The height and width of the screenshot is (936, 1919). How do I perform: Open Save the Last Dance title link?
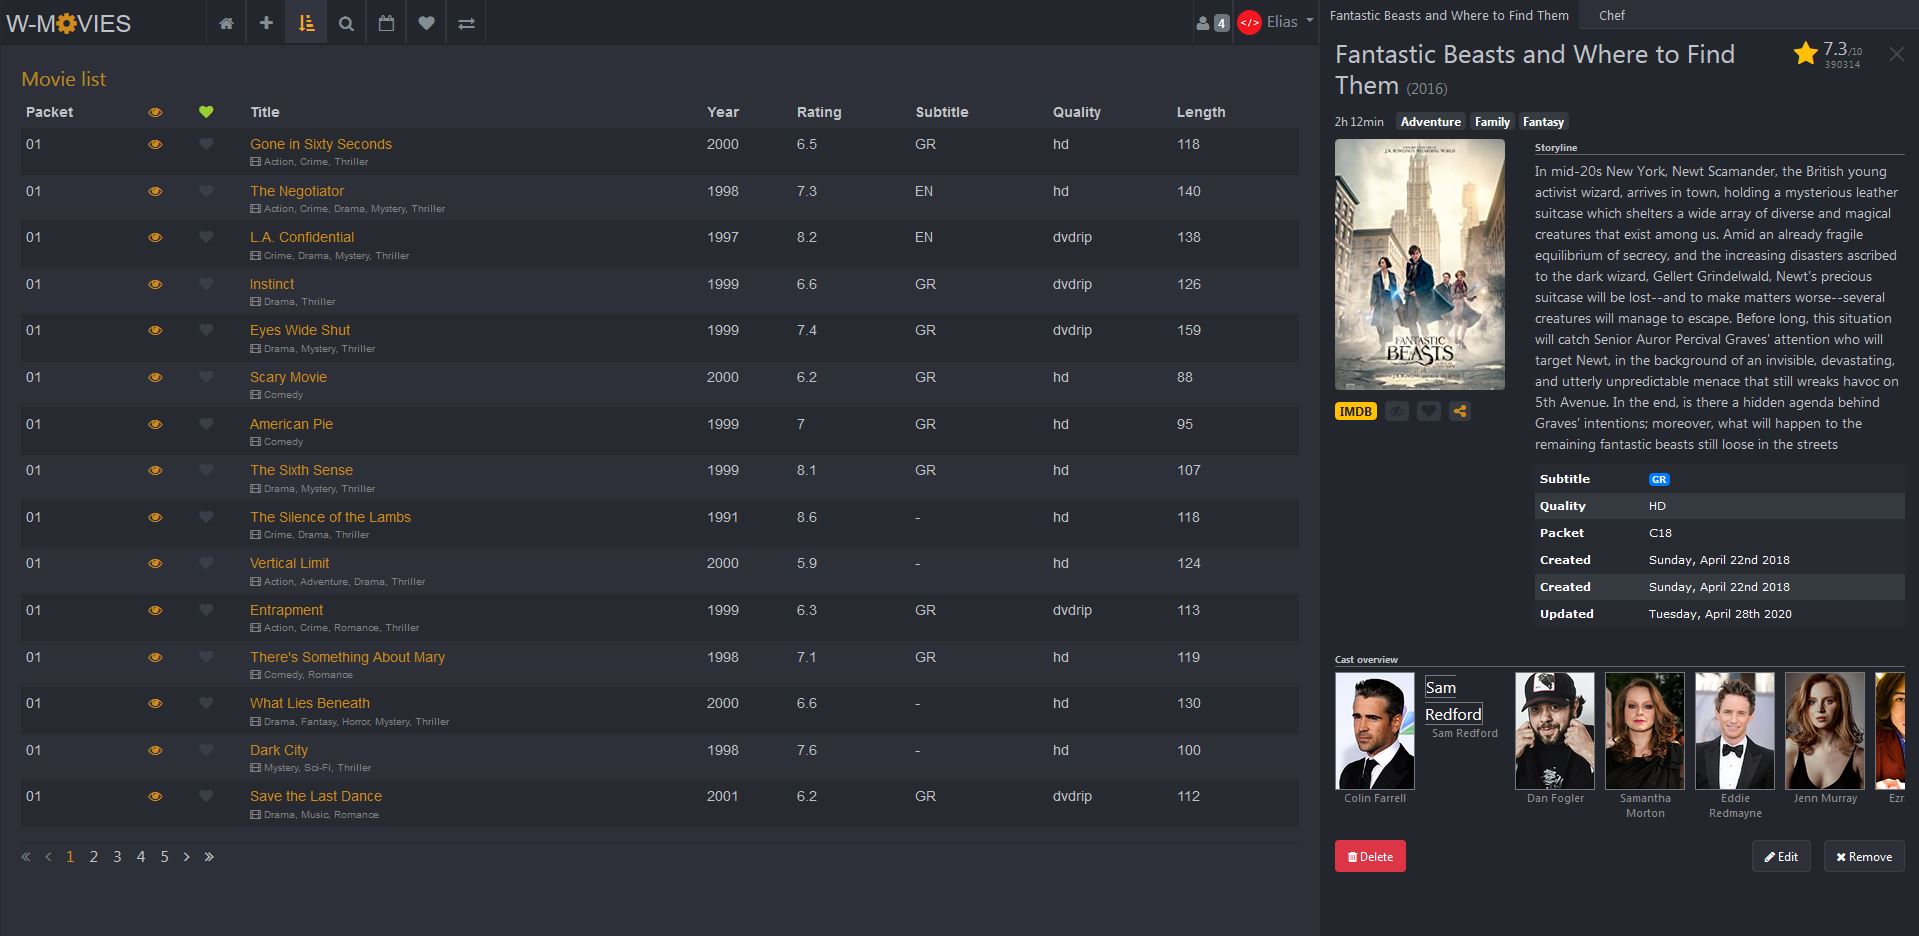(x=316, y=796)
